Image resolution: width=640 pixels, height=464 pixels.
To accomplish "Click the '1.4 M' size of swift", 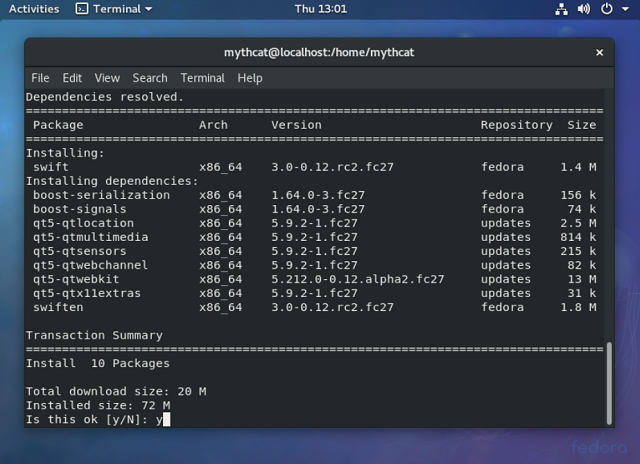I will [x=578, y=167].
